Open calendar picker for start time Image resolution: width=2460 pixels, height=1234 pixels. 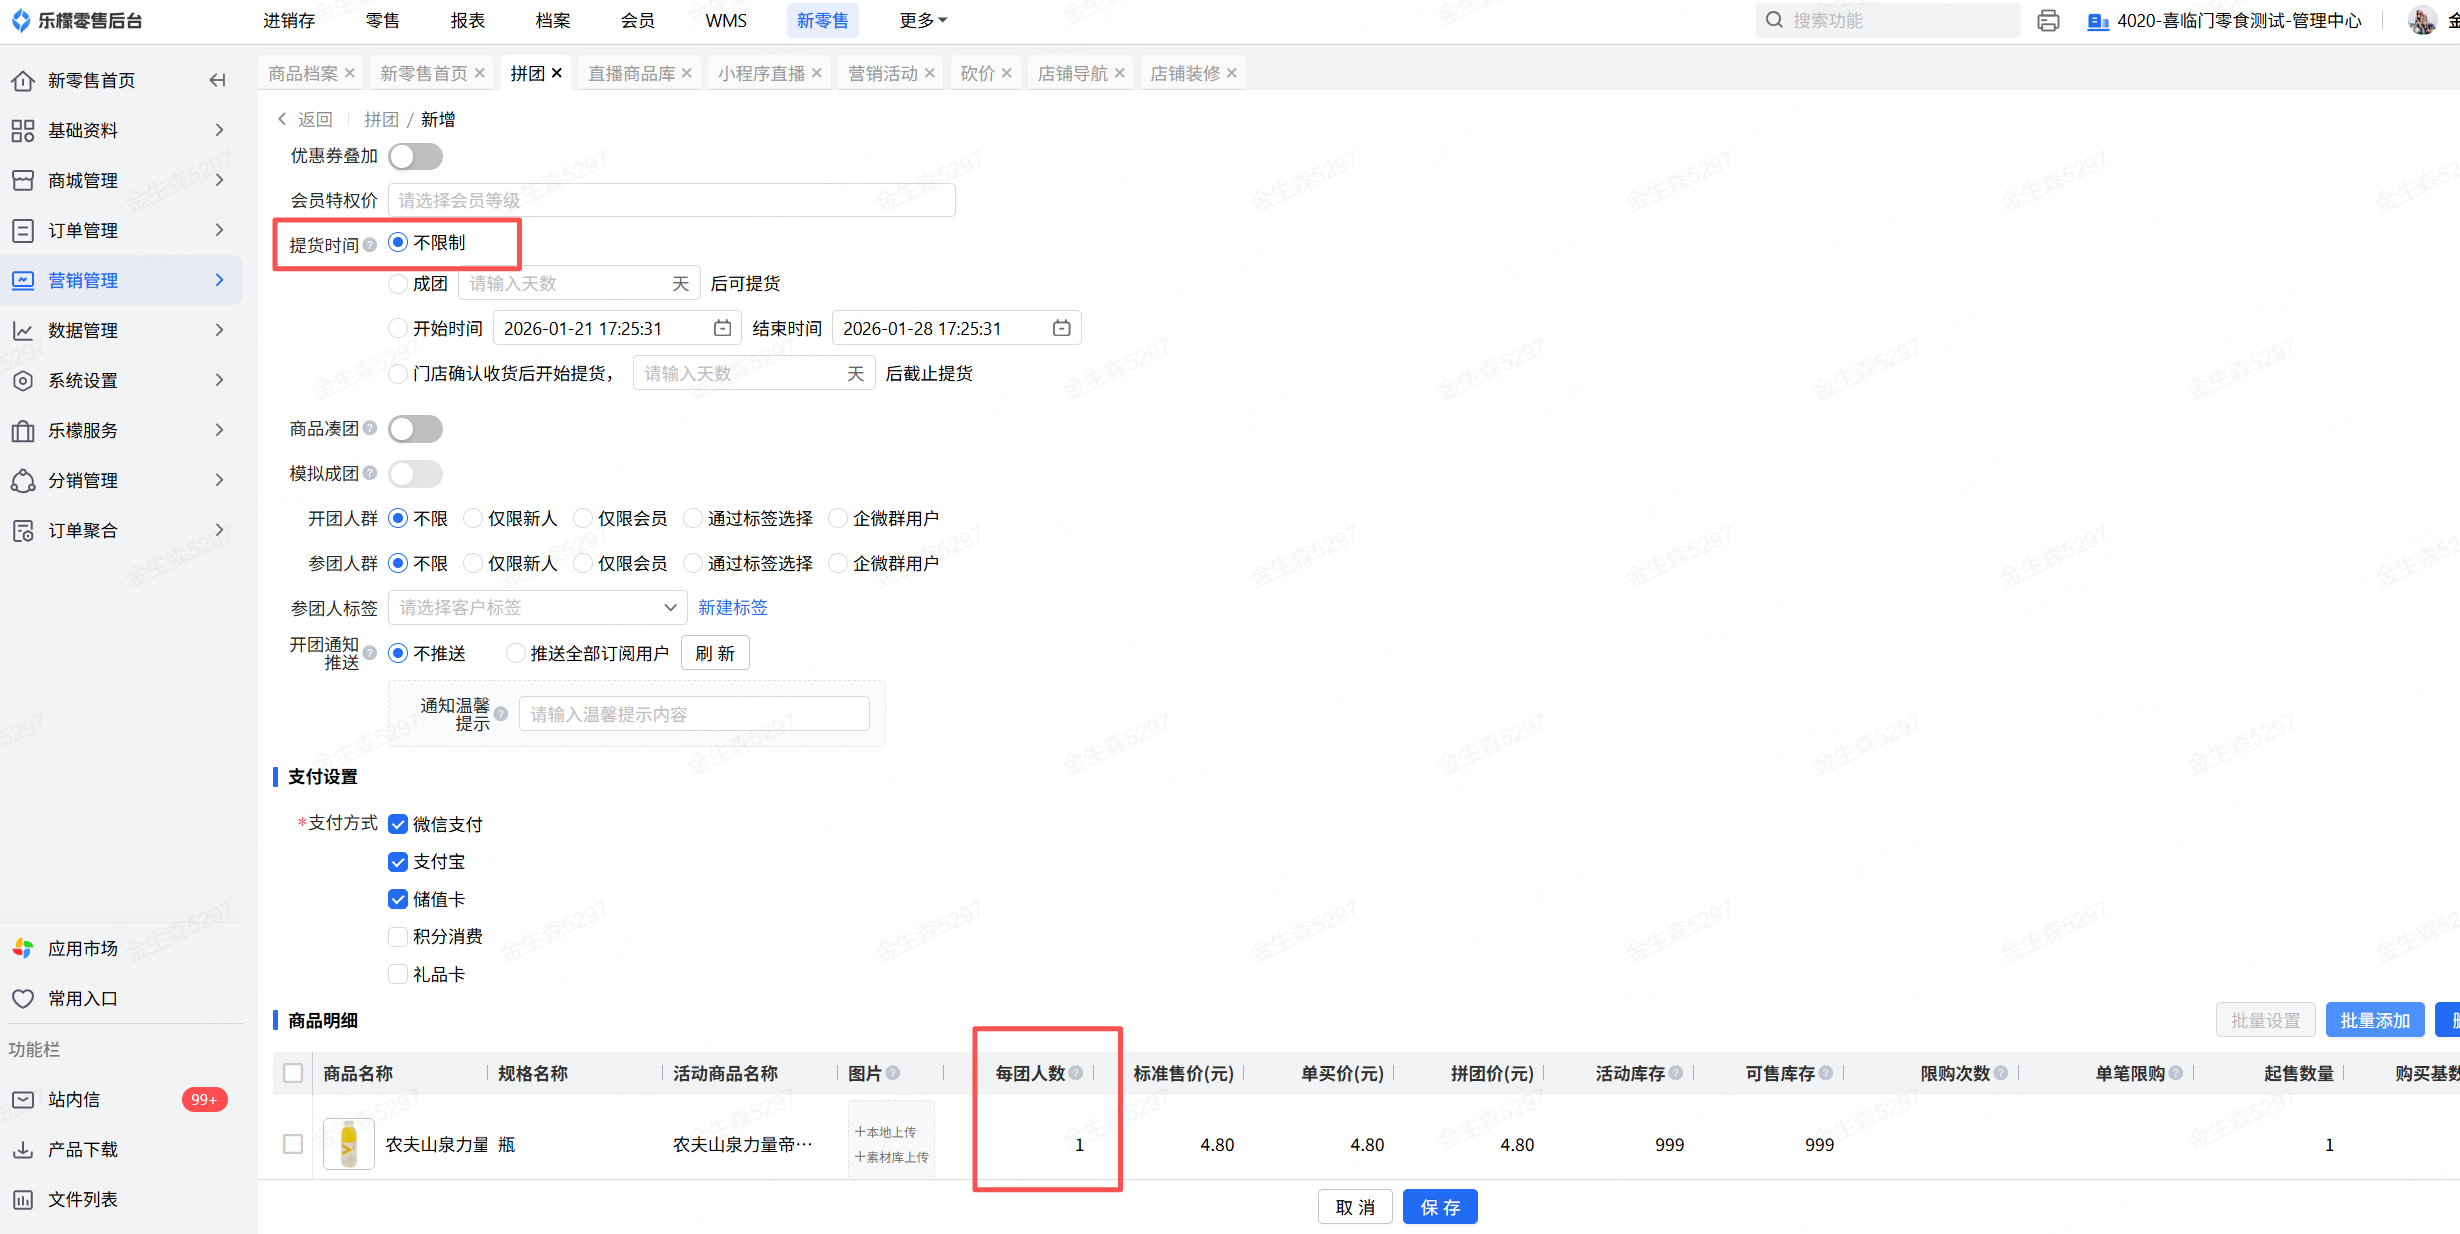(x=722, y=328)
